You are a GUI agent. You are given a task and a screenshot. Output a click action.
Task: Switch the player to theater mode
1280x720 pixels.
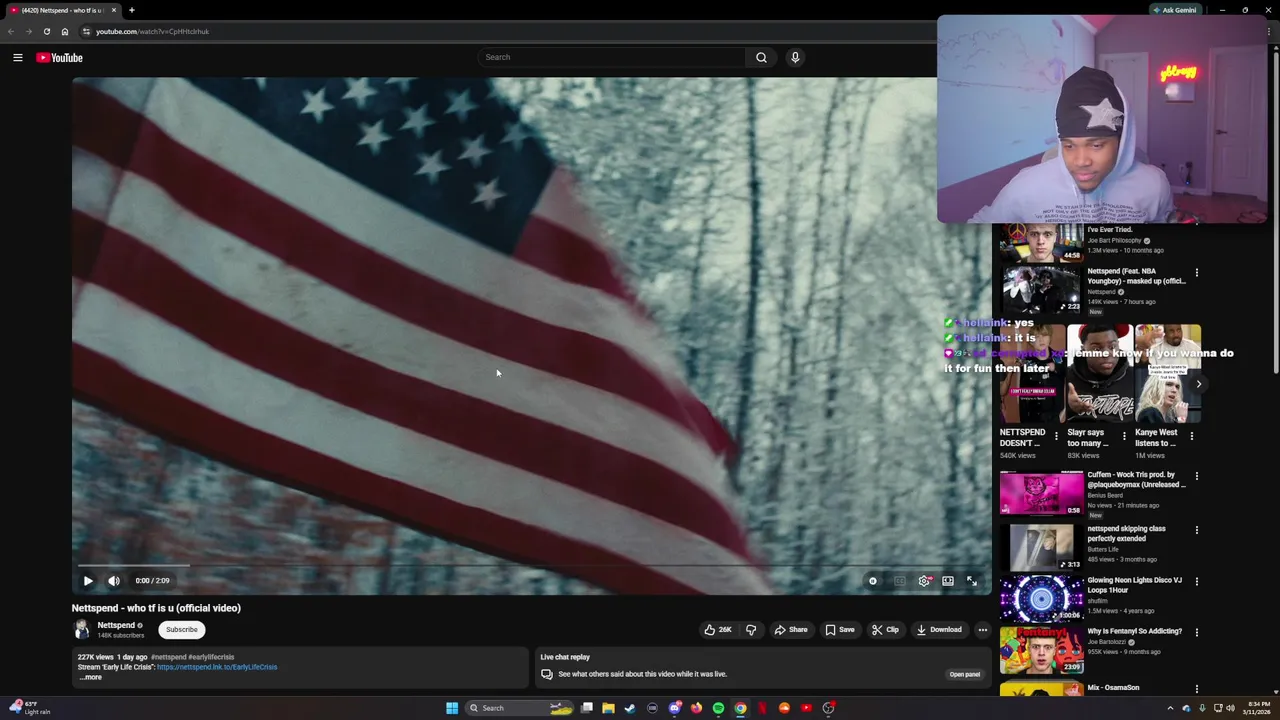pos(948,581)
